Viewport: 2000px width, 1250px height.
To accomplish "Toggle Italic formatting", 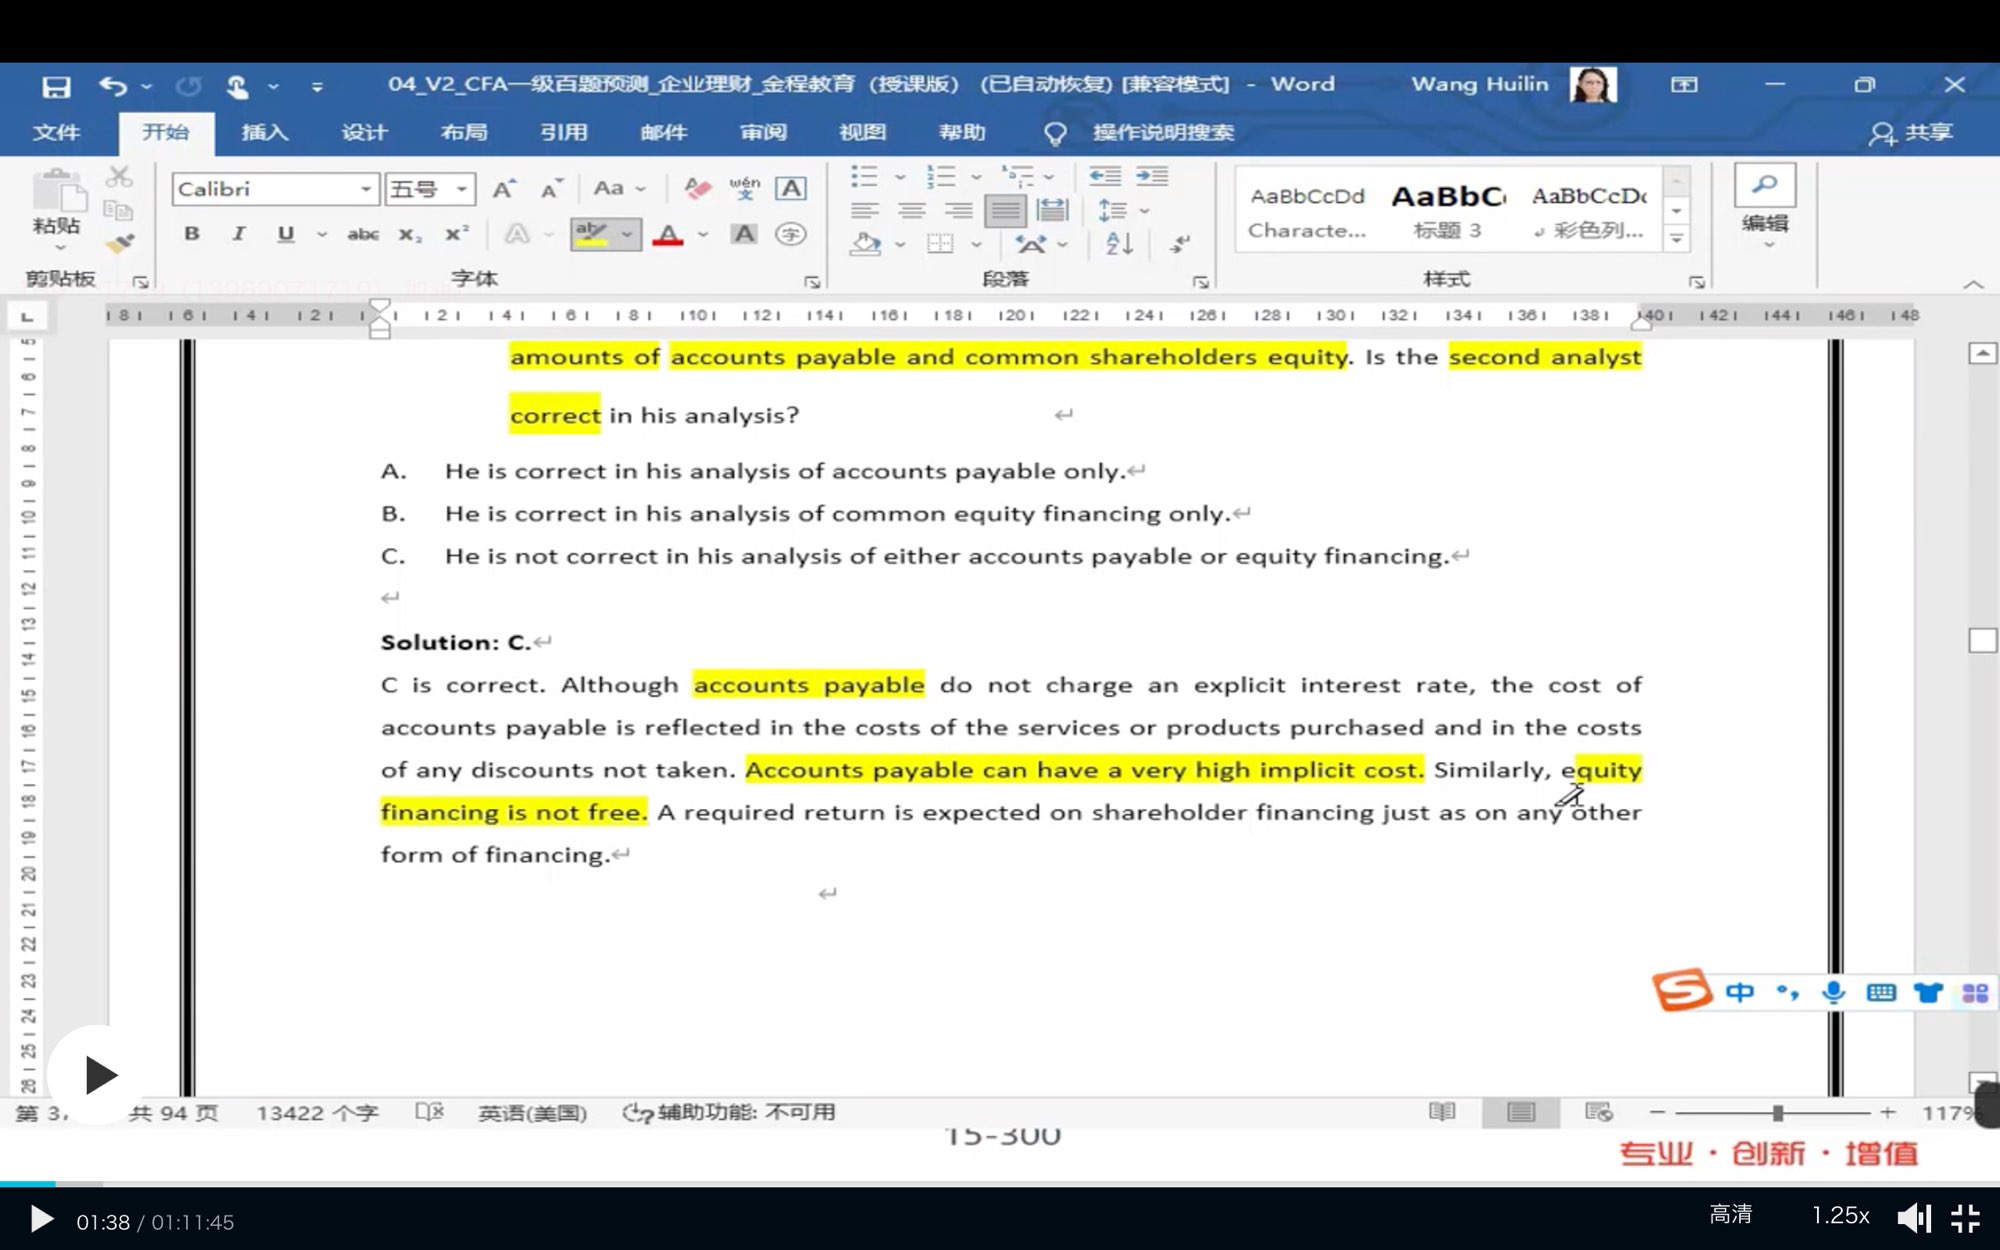I will tap(238, 234).
